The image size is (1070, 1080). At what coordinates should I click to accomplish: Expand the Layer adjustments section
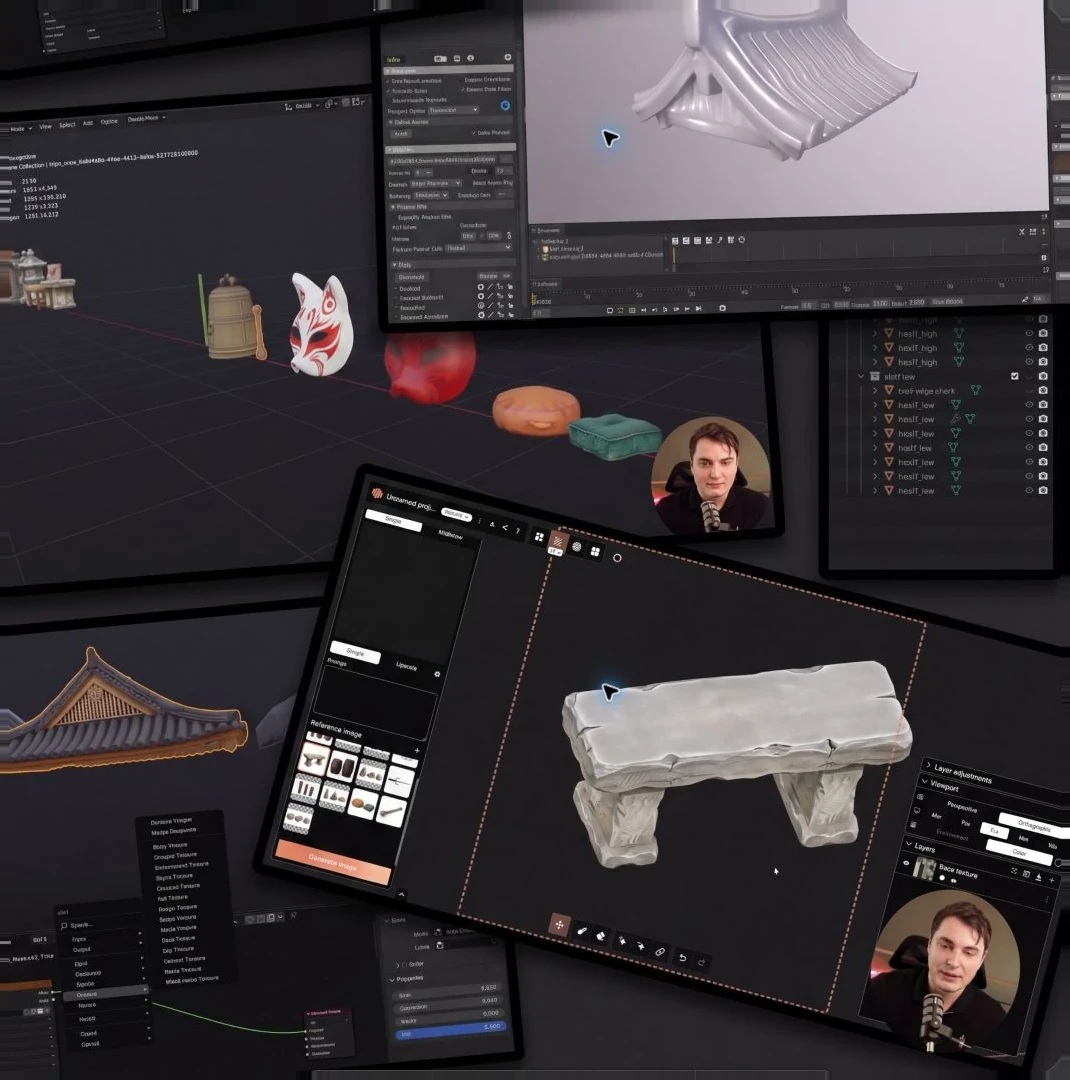point(927,765)
